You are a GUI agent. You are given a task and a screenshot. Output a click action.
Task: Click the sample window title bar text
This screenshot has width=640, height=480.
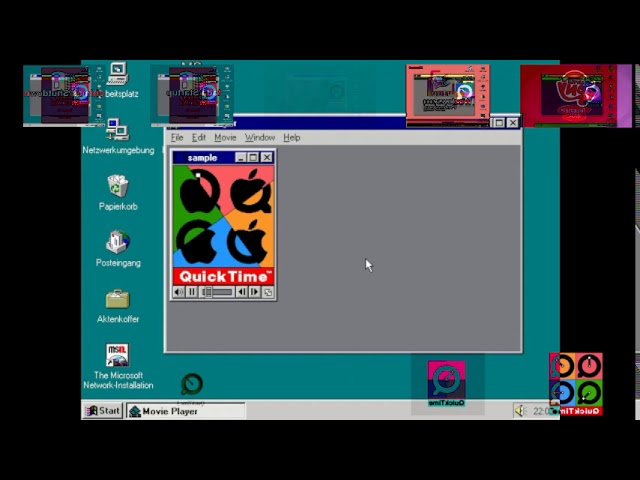pos(202,158)
